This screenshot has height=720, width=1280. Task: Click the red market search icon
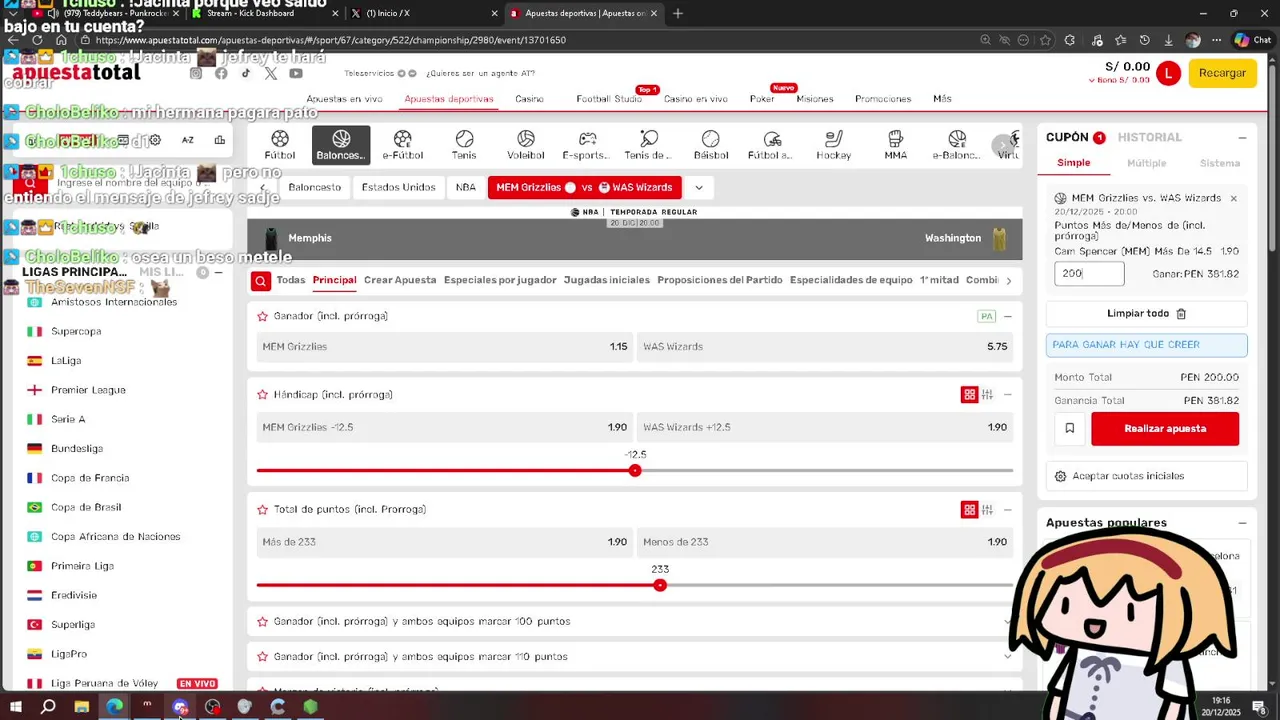[260, 281]
